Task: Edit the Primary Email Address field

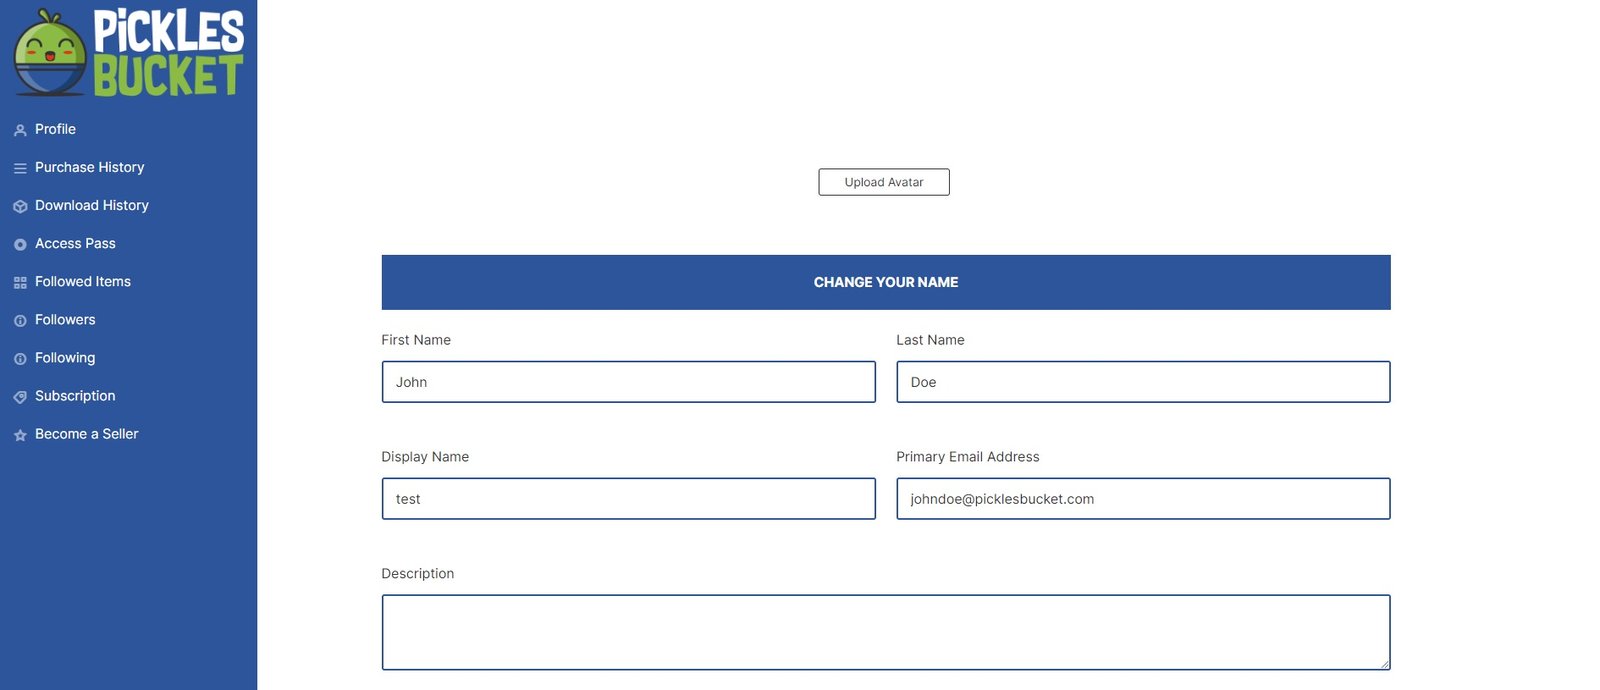Action: pos(1142,499)
